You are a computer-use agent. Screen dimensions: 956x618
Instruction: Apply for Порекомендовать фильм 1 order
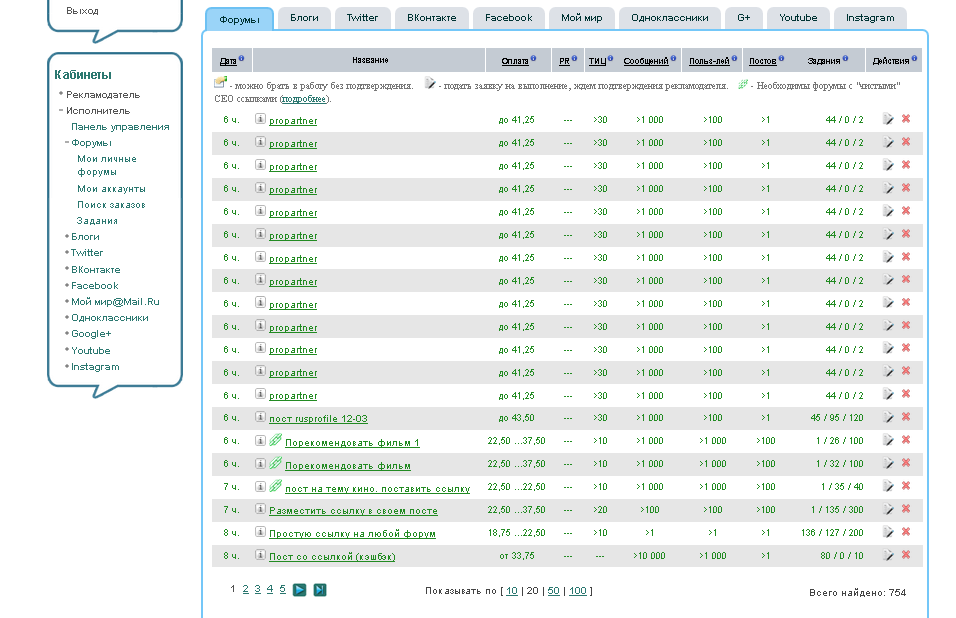(x=888, y=440)
